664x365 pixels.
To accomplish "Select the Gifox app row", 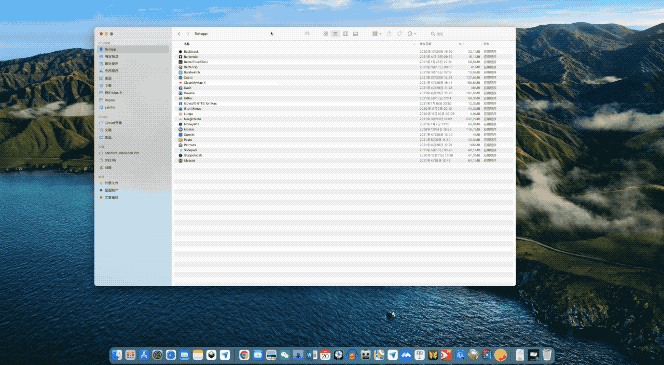I will click(x=343, y=98).
